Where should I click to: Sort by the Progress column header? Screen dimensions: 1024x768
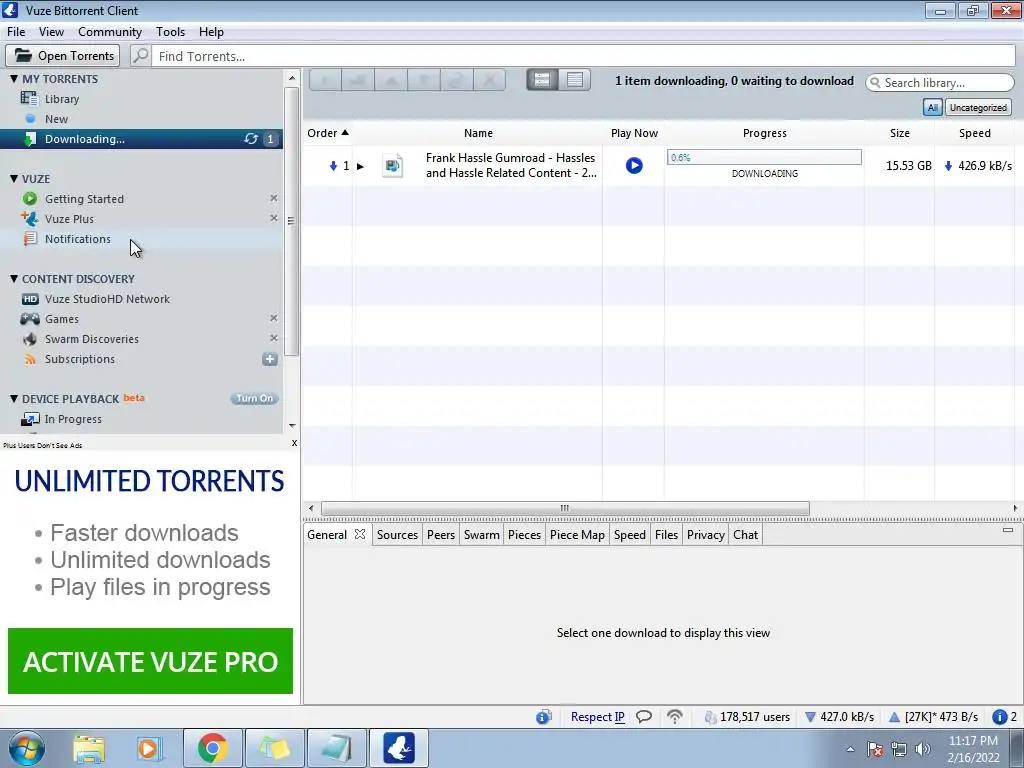click(x=764, y=133)
